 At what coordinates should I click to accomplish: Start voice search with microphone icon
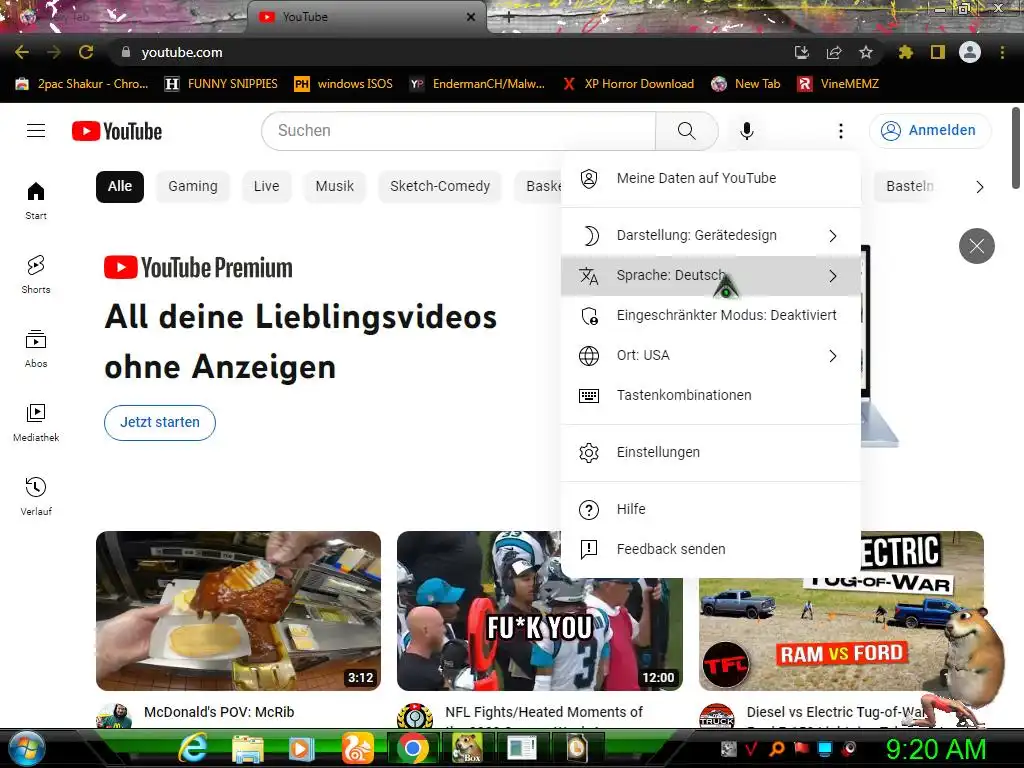pyautogui.click(x=746, y=131)
